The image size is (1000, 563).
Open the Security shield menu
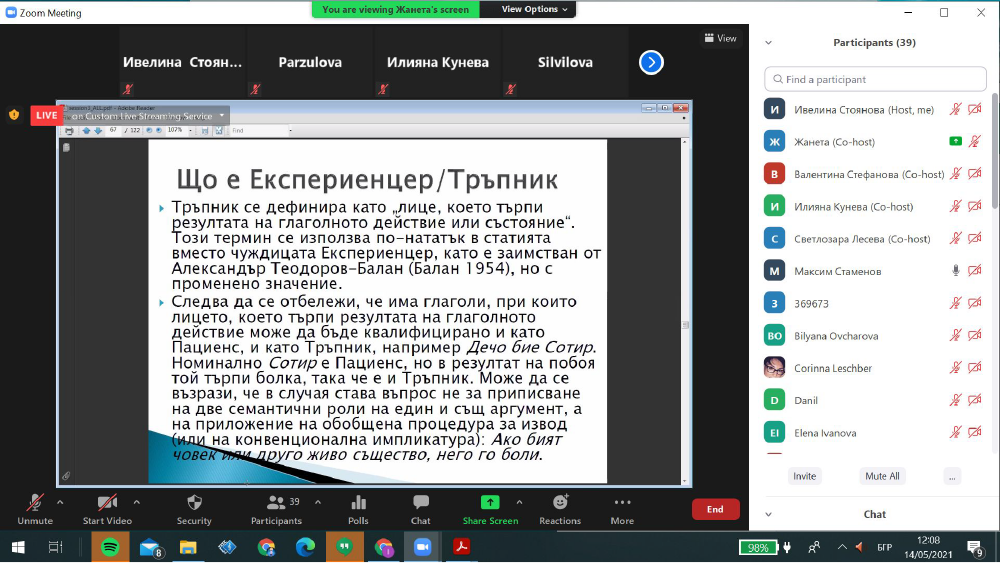194,508
